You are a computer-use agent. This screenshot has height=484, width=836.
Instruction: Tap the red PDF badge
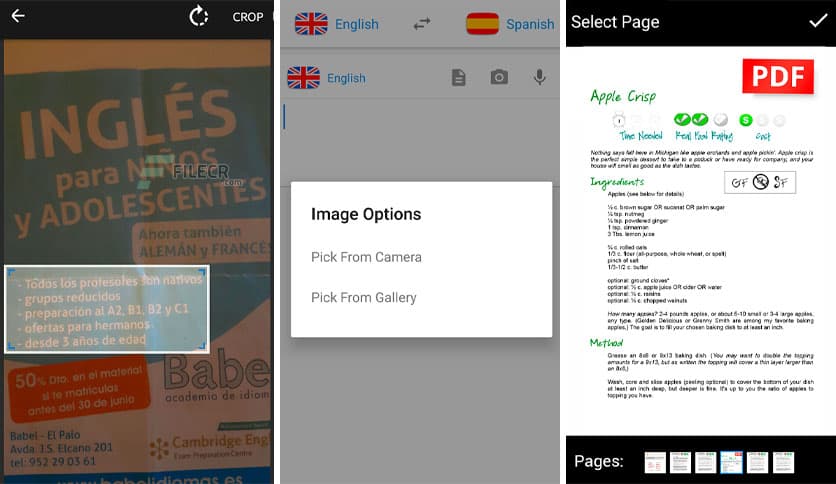pyautogui.click(x=778, y=76)
